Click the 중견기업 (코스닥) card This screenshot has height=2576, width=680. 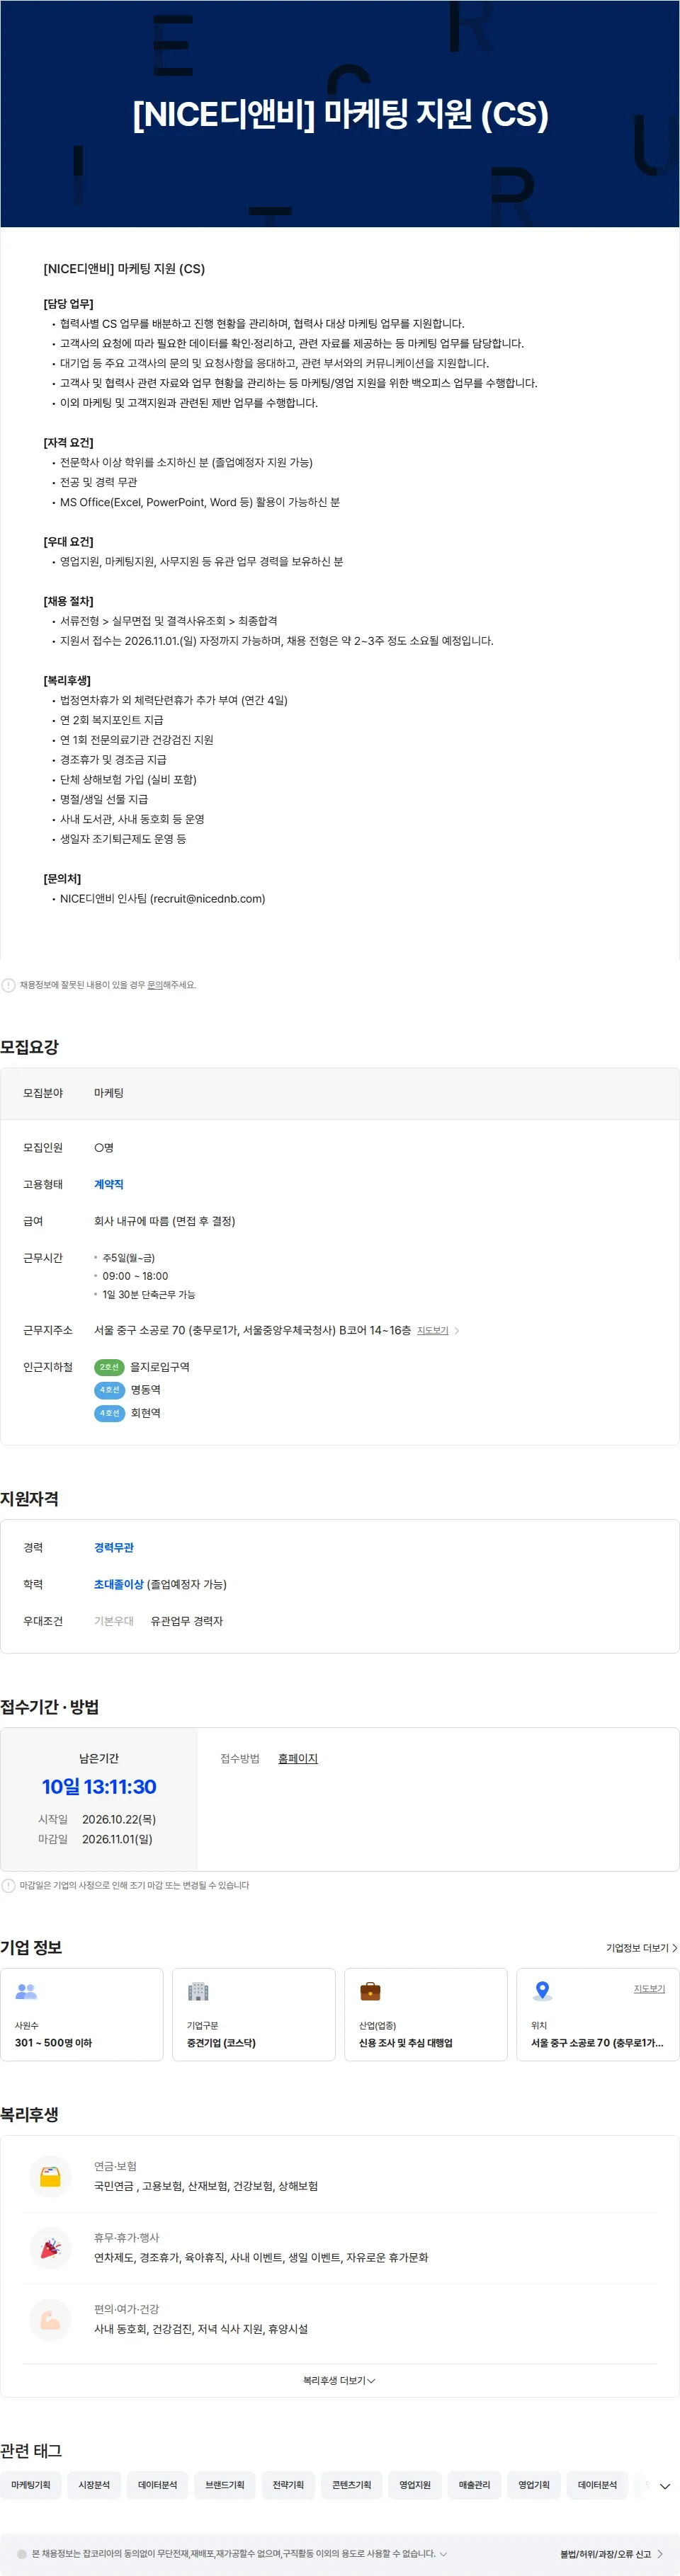tap(254, 2014)
